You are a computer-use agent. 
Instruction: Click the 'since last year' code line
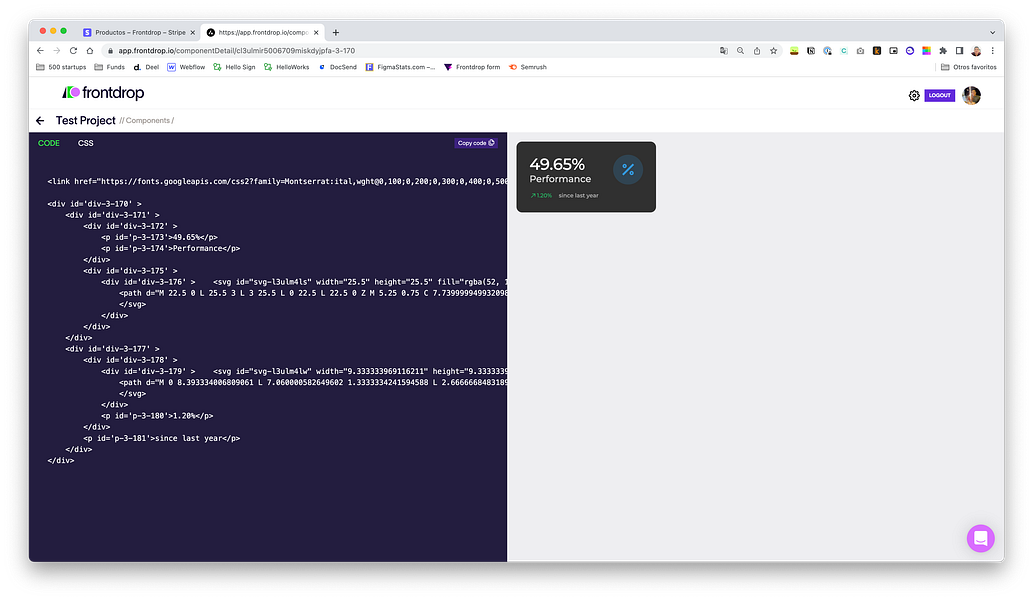point(161,438)
